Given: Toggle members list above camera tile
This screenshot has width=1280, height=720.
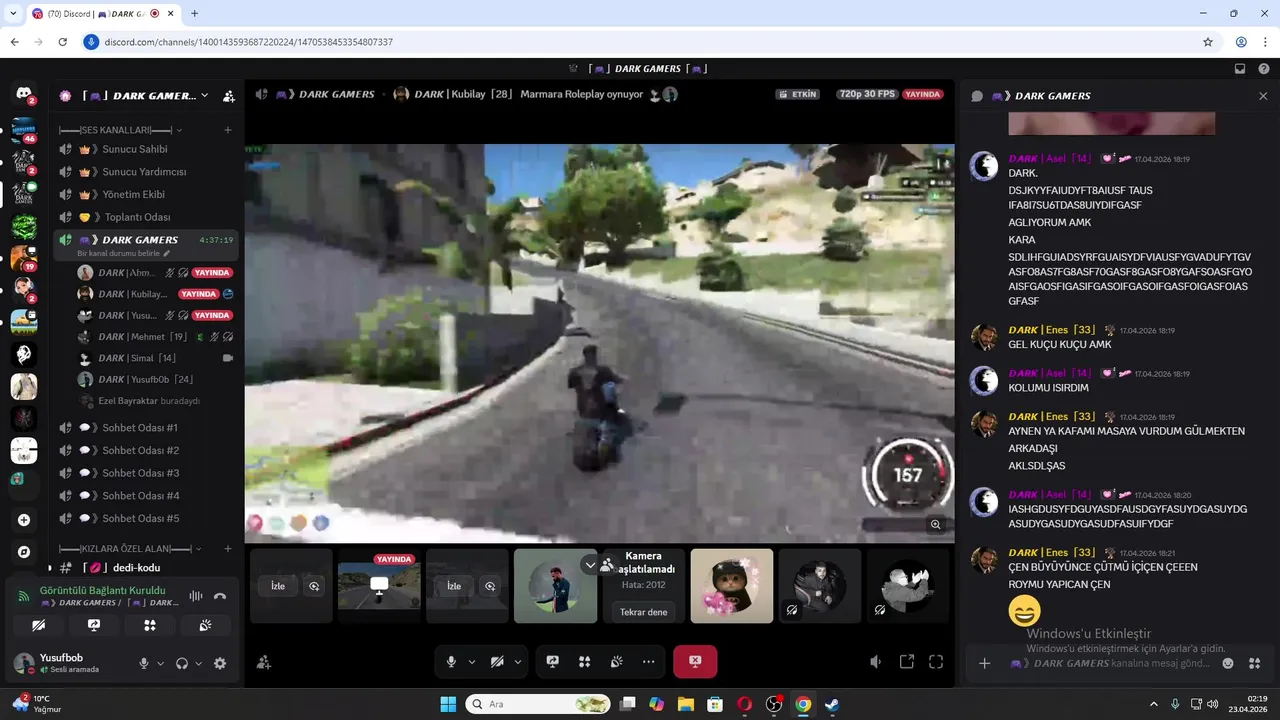Looking at the screenshot, I should click(607, 565).
